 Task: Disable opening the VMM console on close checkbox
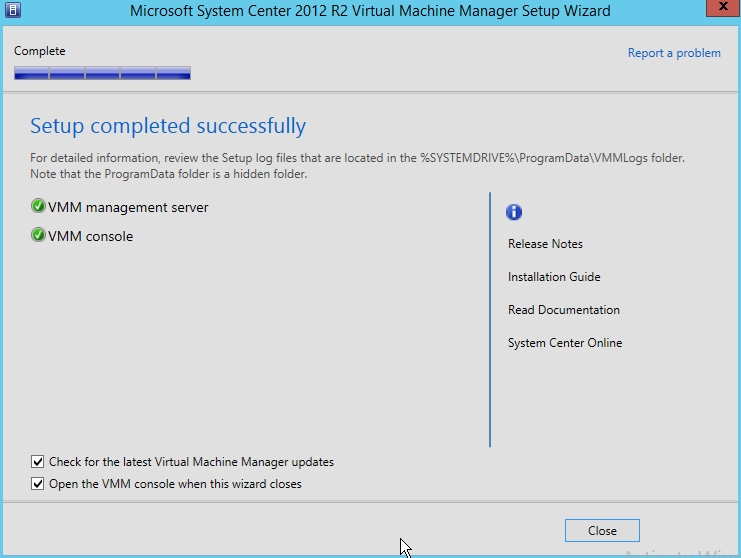click(38, 484)
